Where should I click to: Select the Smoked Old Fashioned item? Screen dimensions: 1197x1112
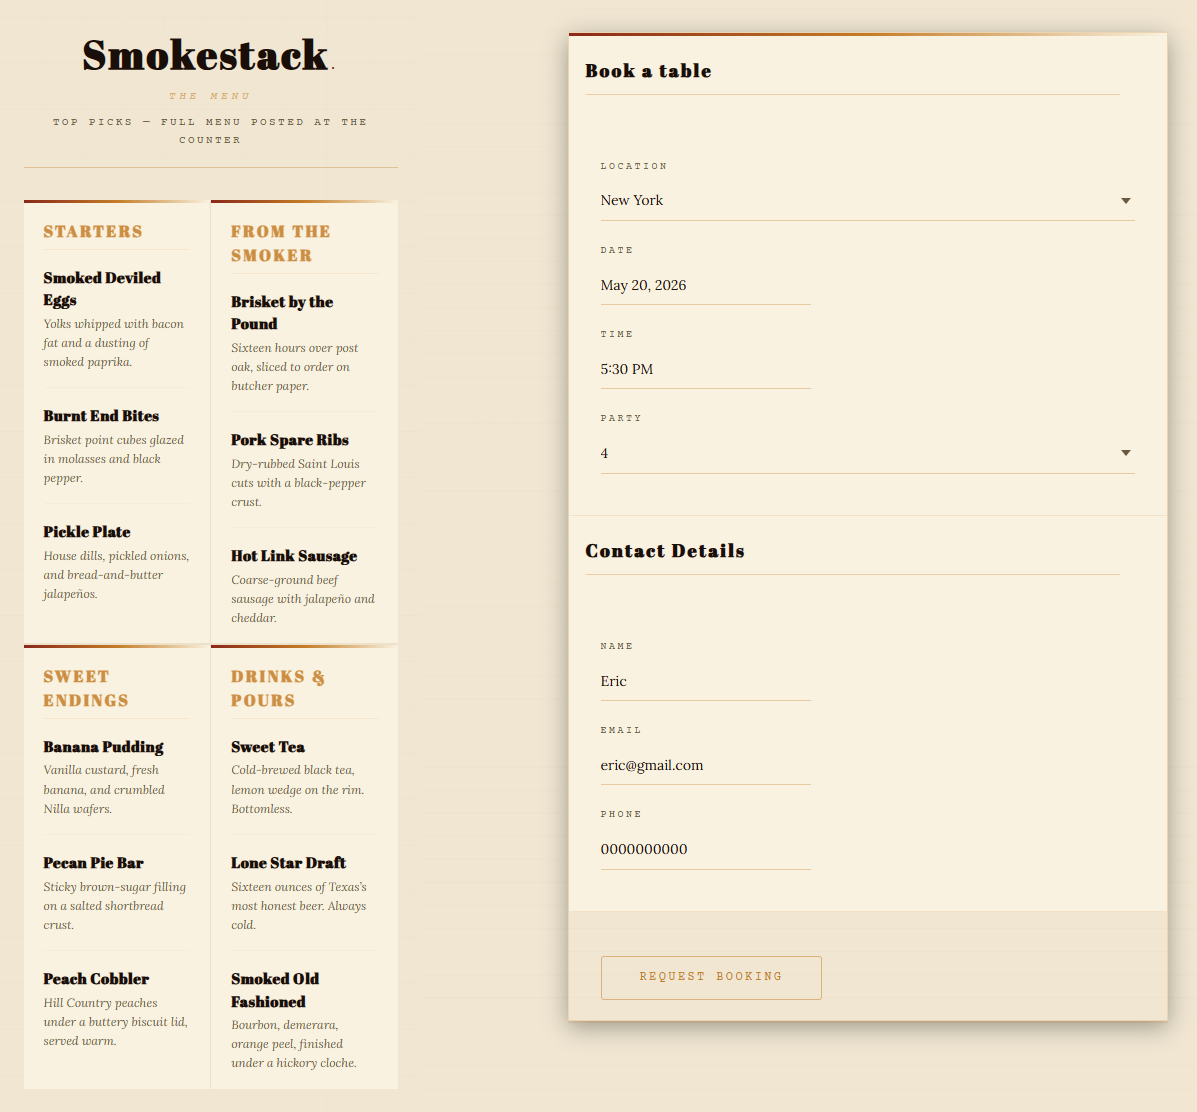(x=276, y=990)
